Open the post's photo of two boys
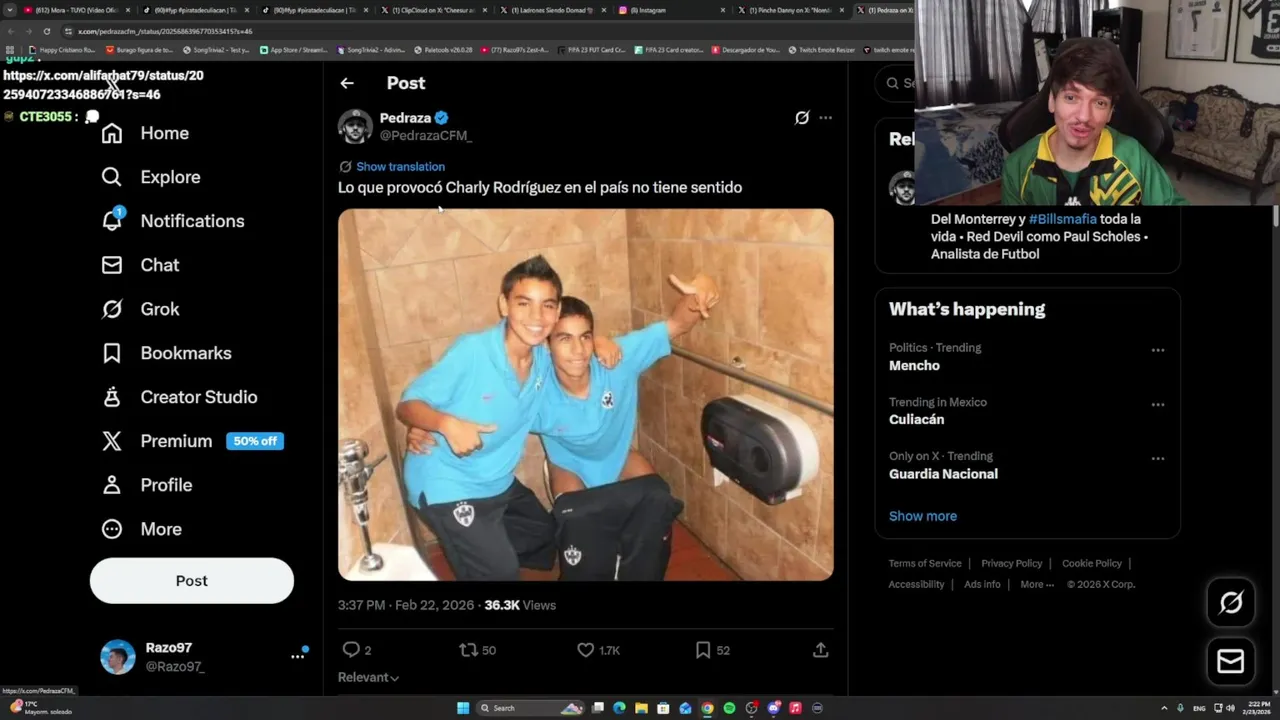 pyautogui.click(x=585, y=394)
